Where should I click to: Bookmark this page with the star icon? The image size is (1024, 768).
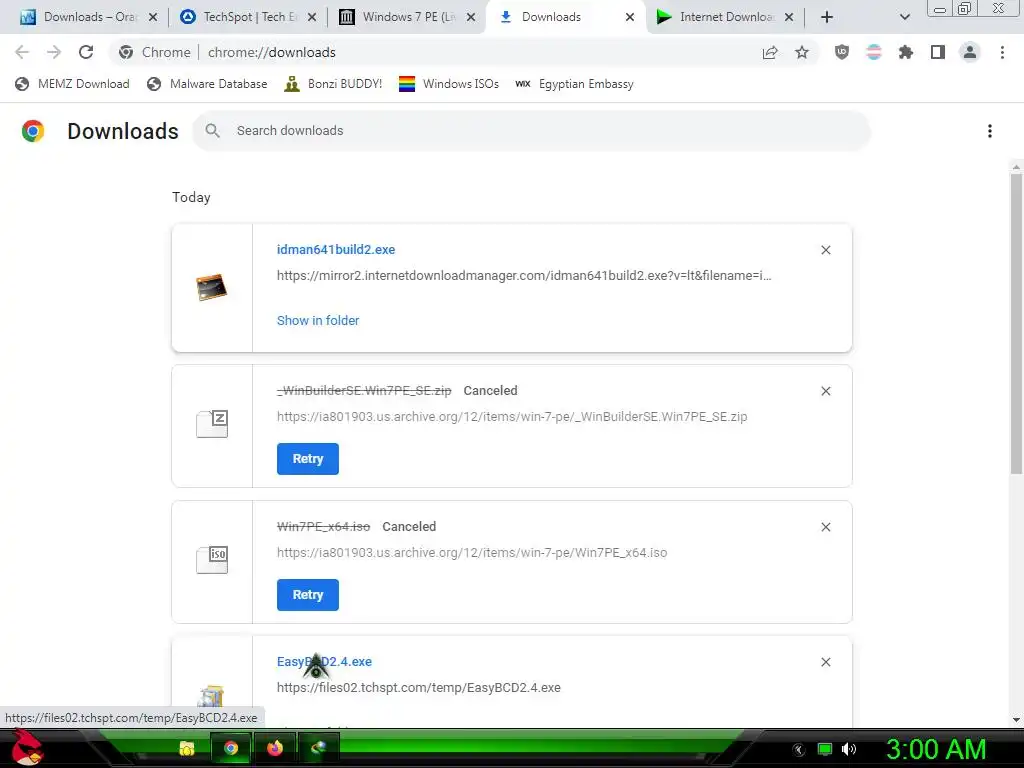[x=802, y=52]
